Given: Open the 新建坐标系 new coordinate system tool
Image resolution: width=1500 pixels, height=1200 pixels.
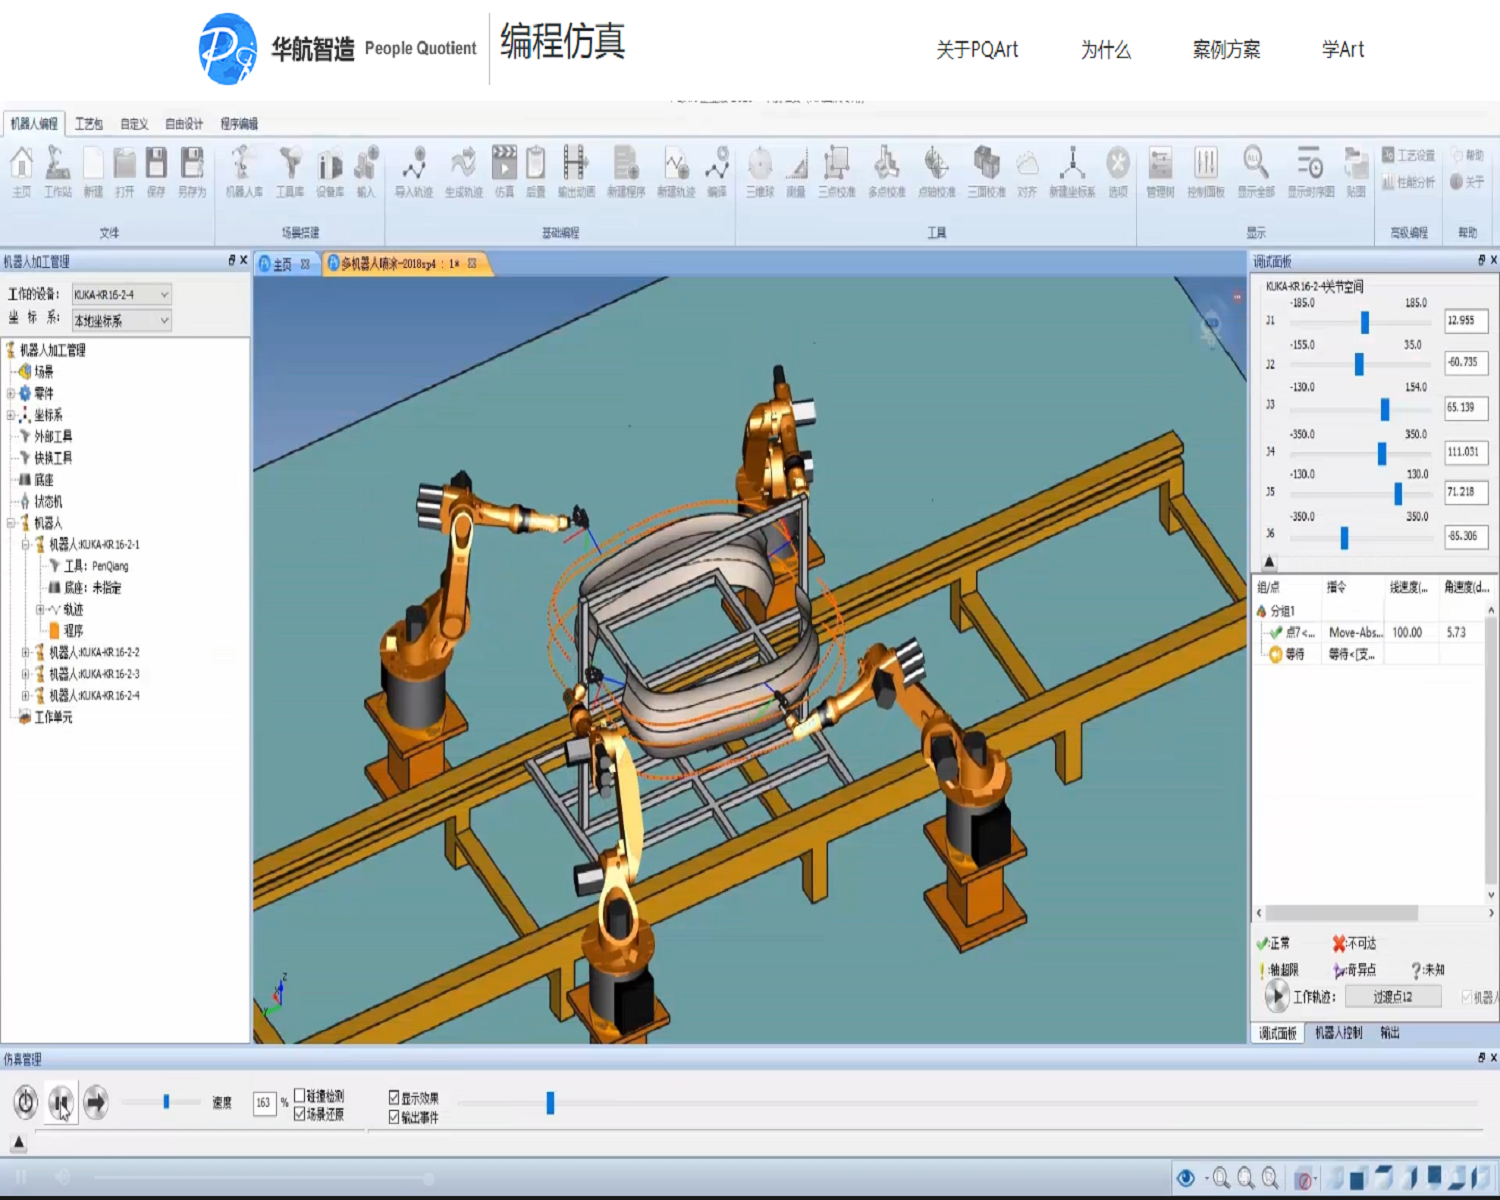Looking at the screenshot, I should 1071,170.
